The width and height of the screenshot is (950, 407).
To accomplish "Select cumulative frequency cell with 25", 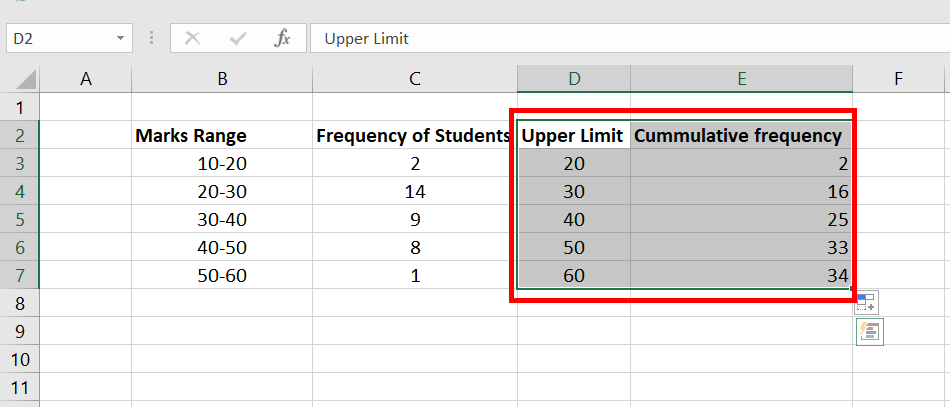I will (x=741, y=219).
